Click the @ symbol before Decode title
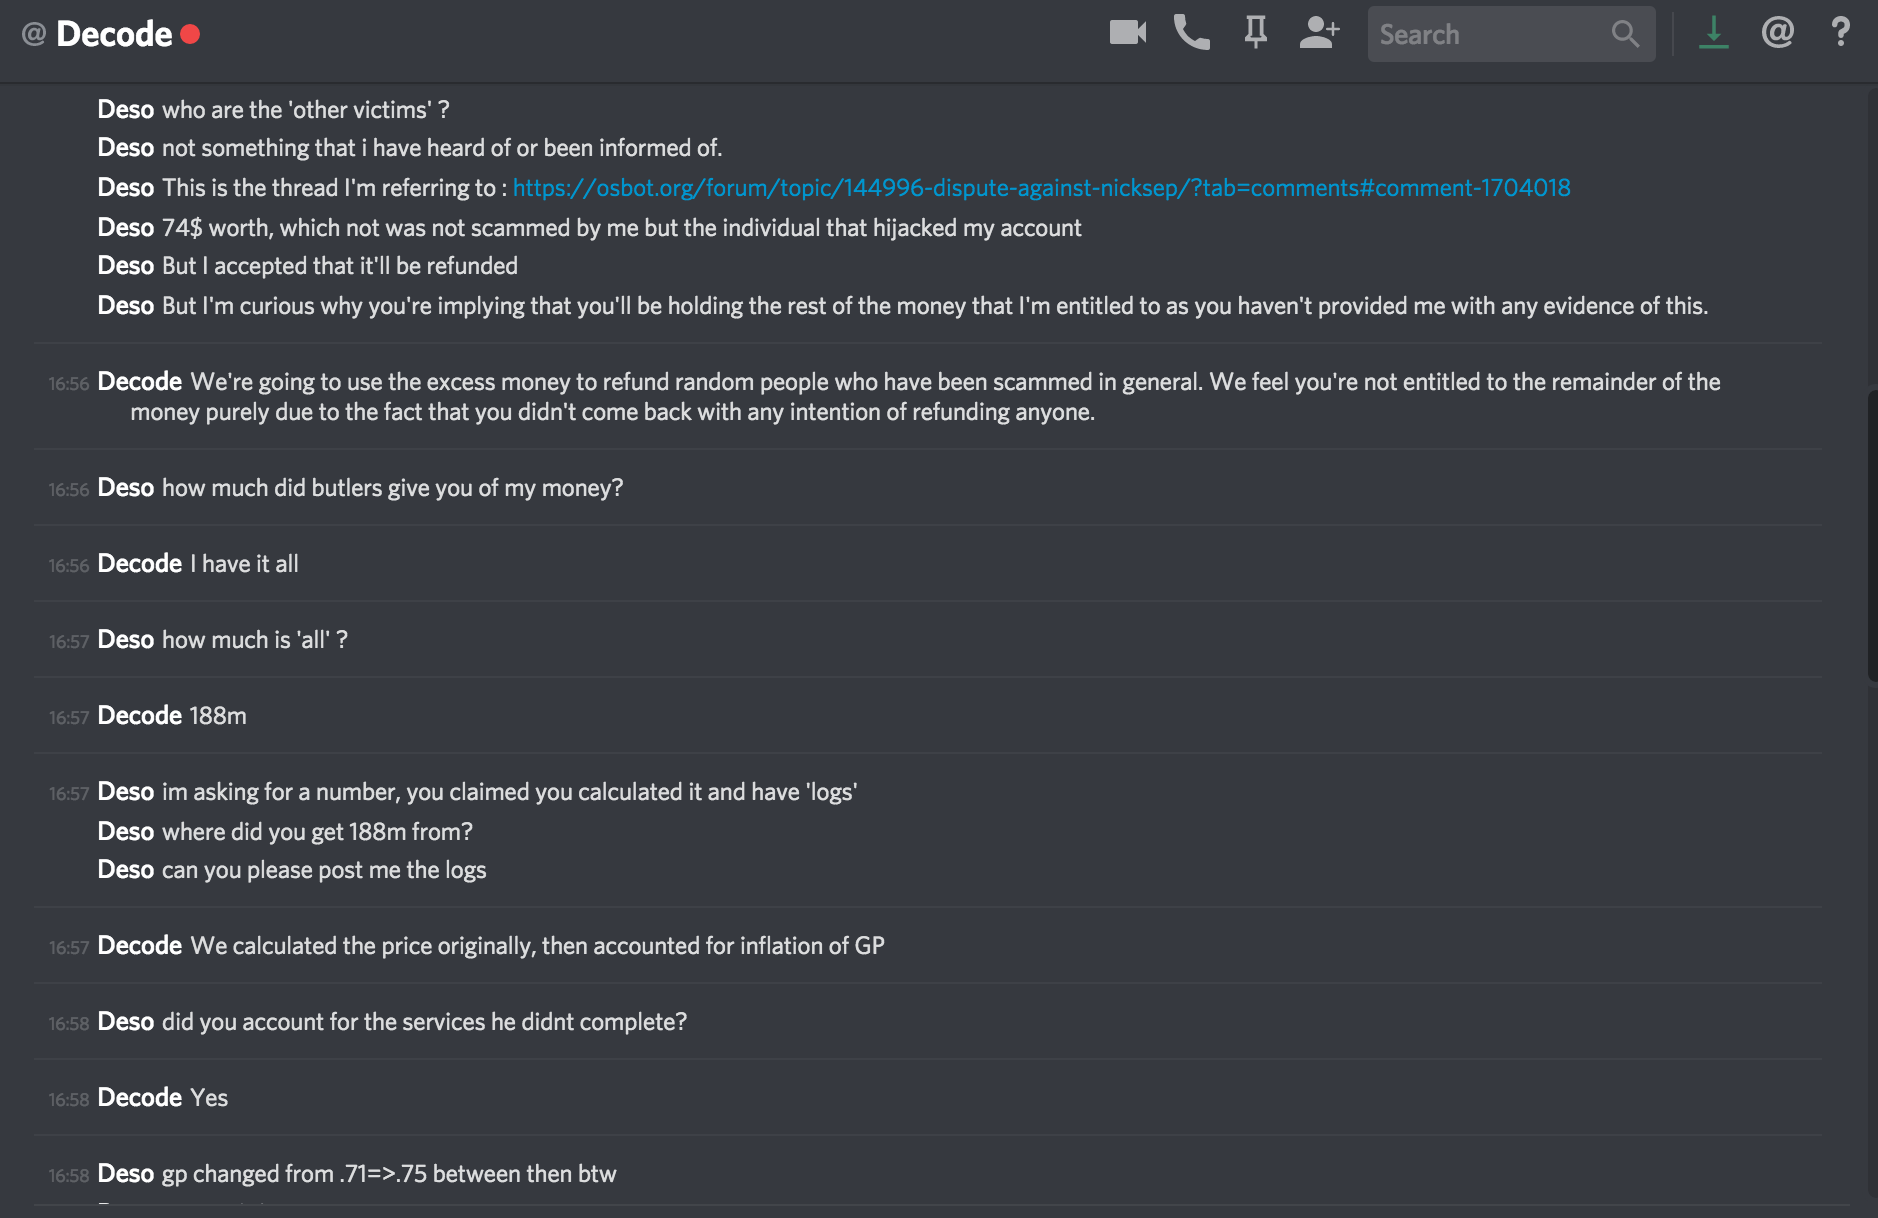 coord(34,34)
